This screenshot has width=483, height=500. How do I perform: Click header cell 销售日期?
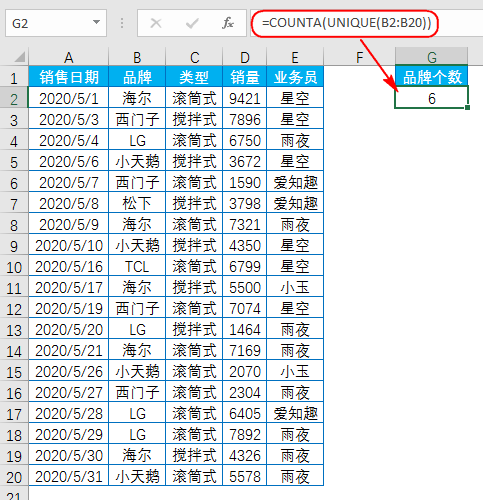pyautogui.click(x=69, y=76)
